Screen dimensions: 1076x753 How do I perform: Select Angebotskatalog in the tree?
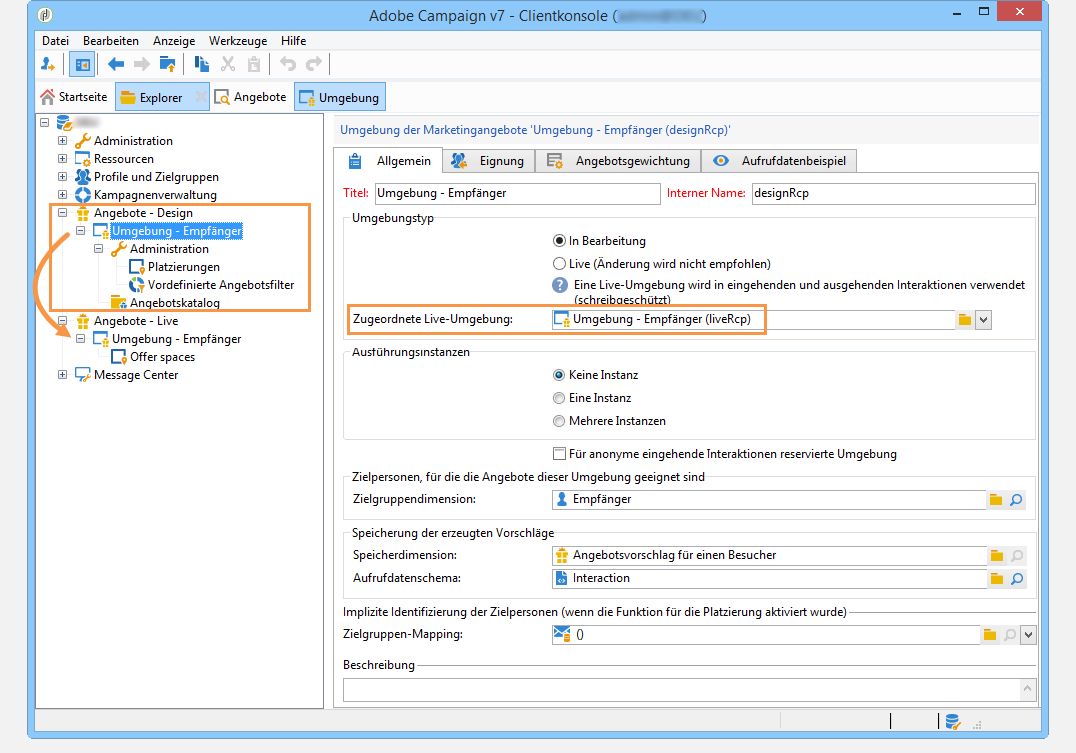(x=174, y=303)
